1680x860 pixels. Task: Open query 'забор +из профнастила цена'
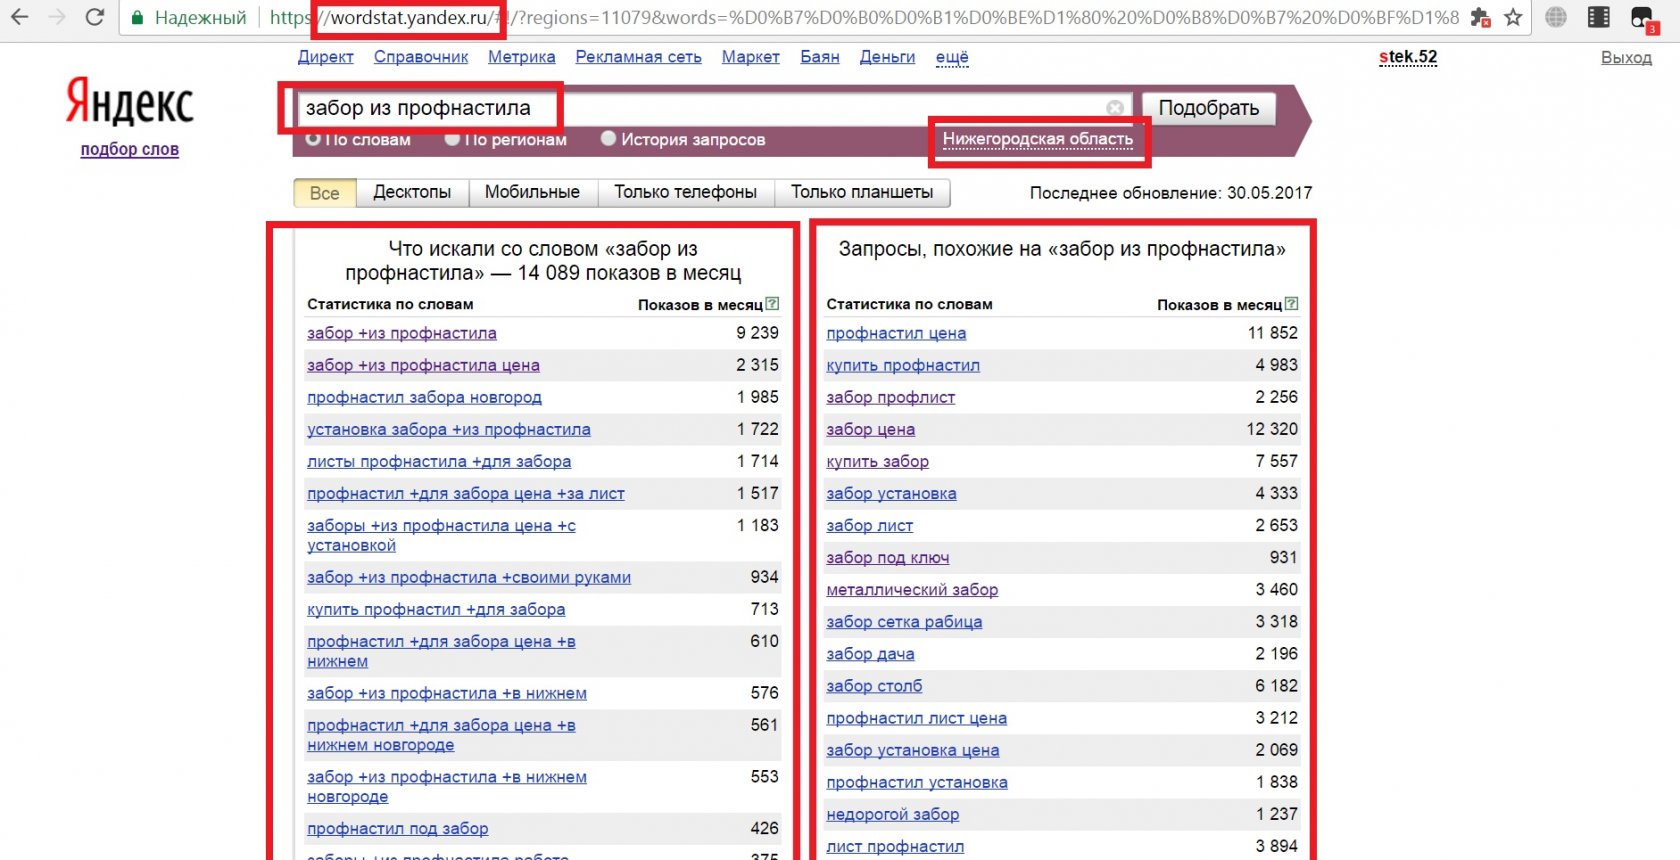tap(423, 365)
